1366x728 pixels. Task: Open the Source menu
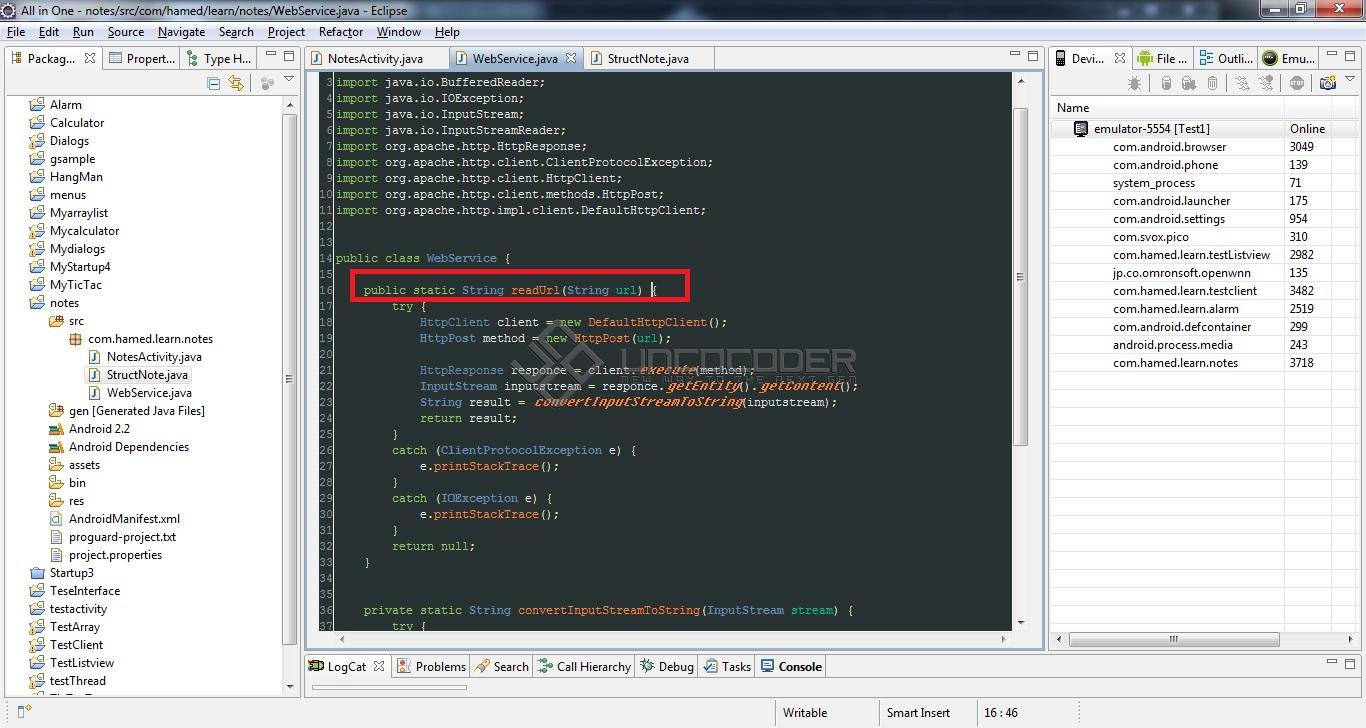tap(126, 32)
